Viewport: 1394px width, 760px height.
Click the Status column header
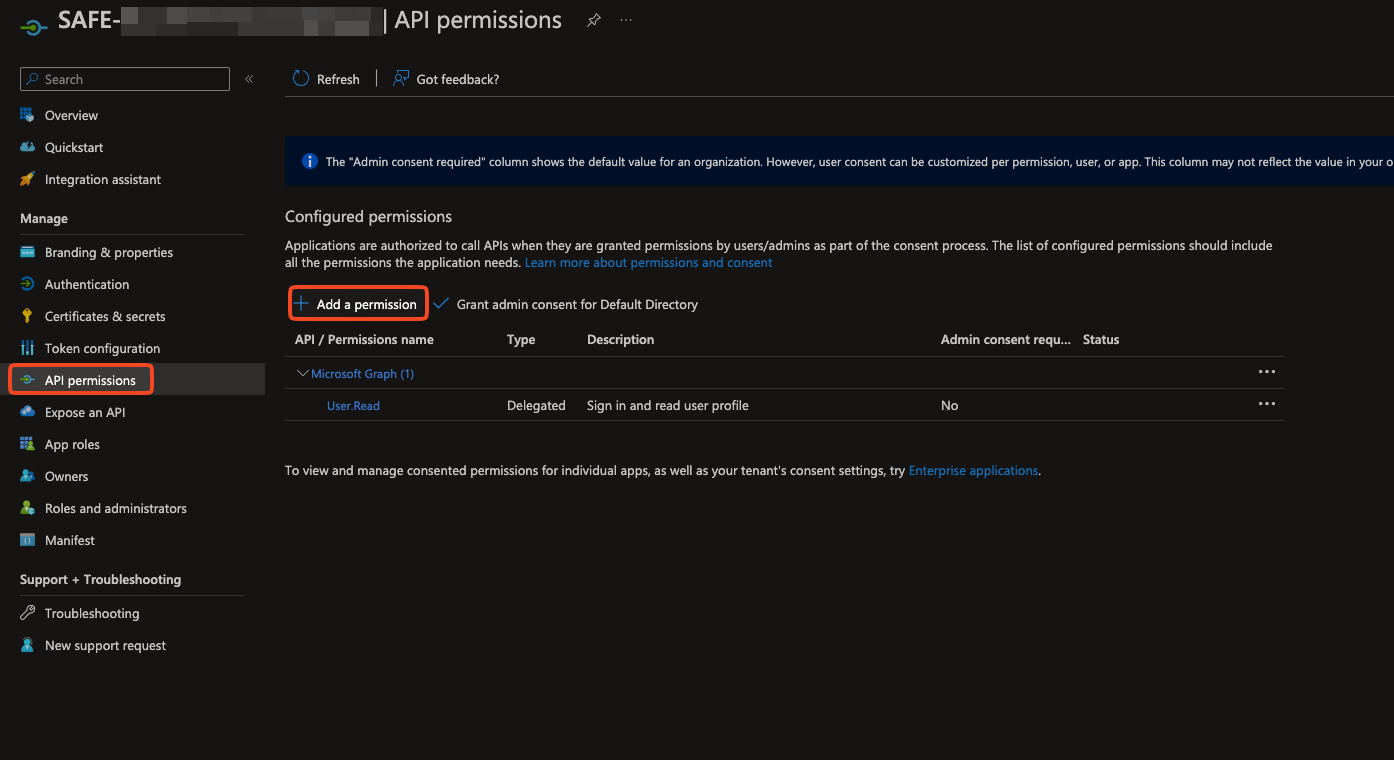tap(1101, 339)
